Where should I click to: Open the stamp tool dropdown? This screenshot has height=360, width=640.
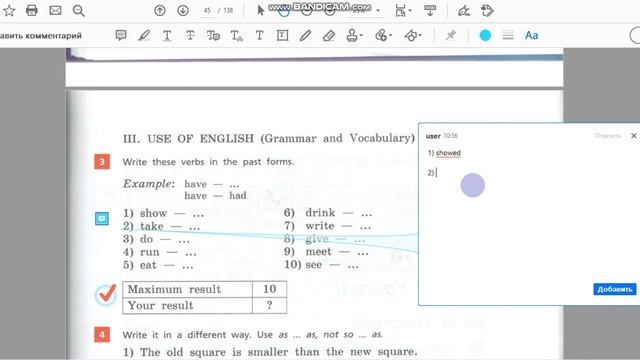(354, 36)
